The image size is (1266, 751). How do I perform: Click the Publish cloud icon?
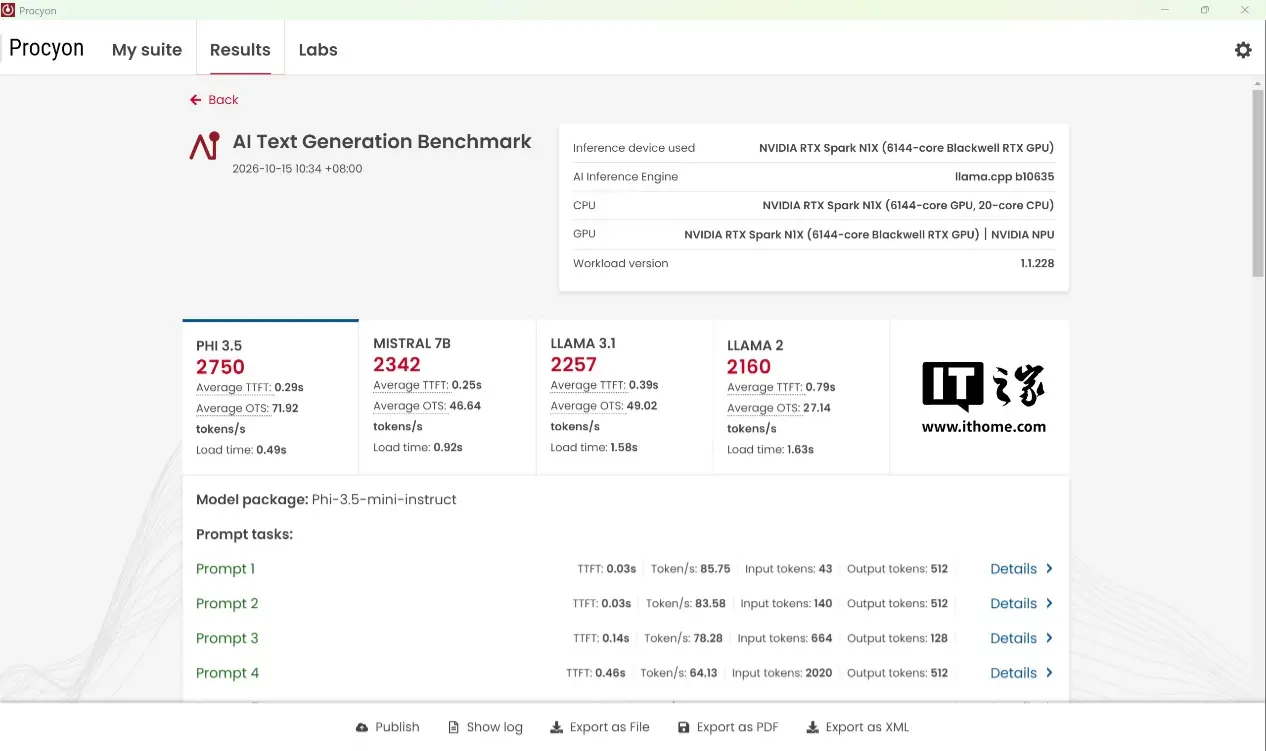click(362, 728)
